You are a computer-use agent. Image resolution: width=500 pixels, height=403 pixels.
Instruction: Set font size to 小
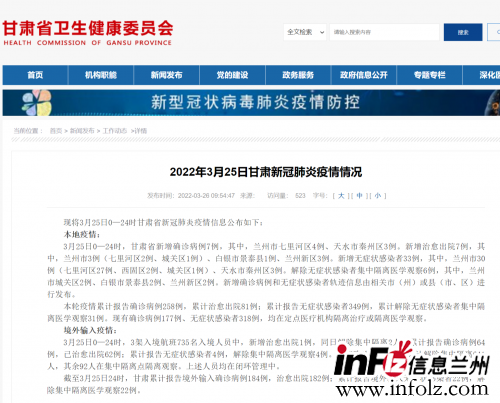378,196
